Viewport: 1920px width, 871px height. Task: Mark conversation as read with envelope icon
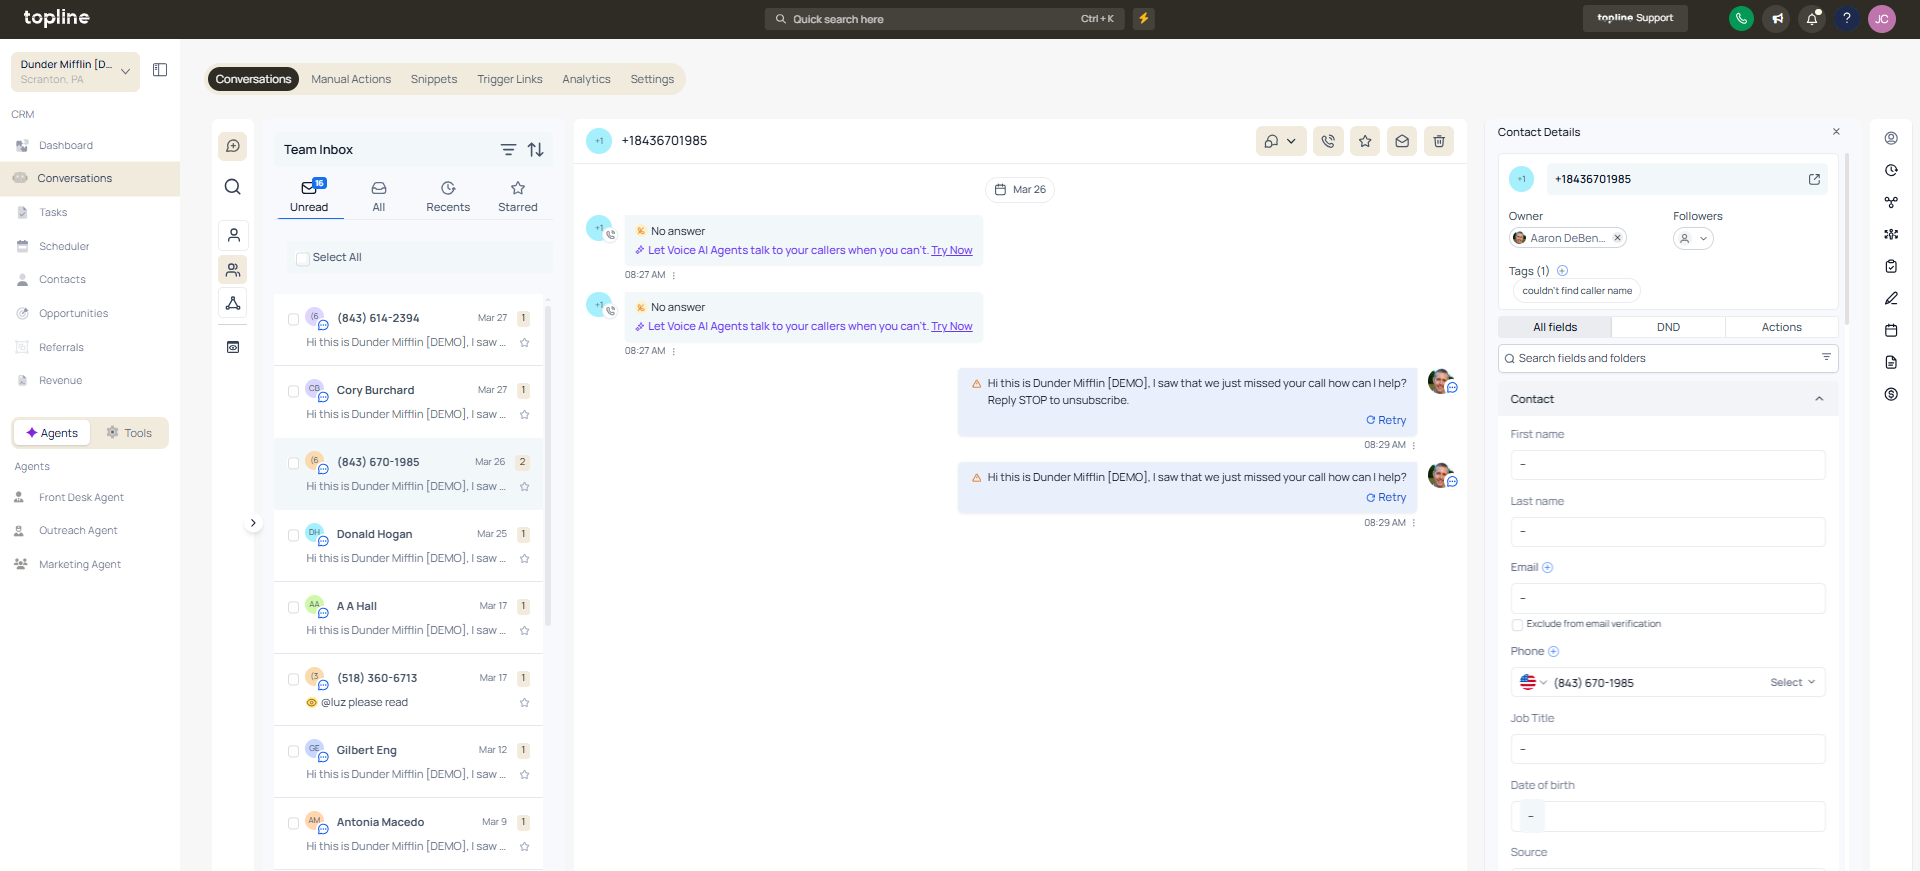tap(1402, 141)
